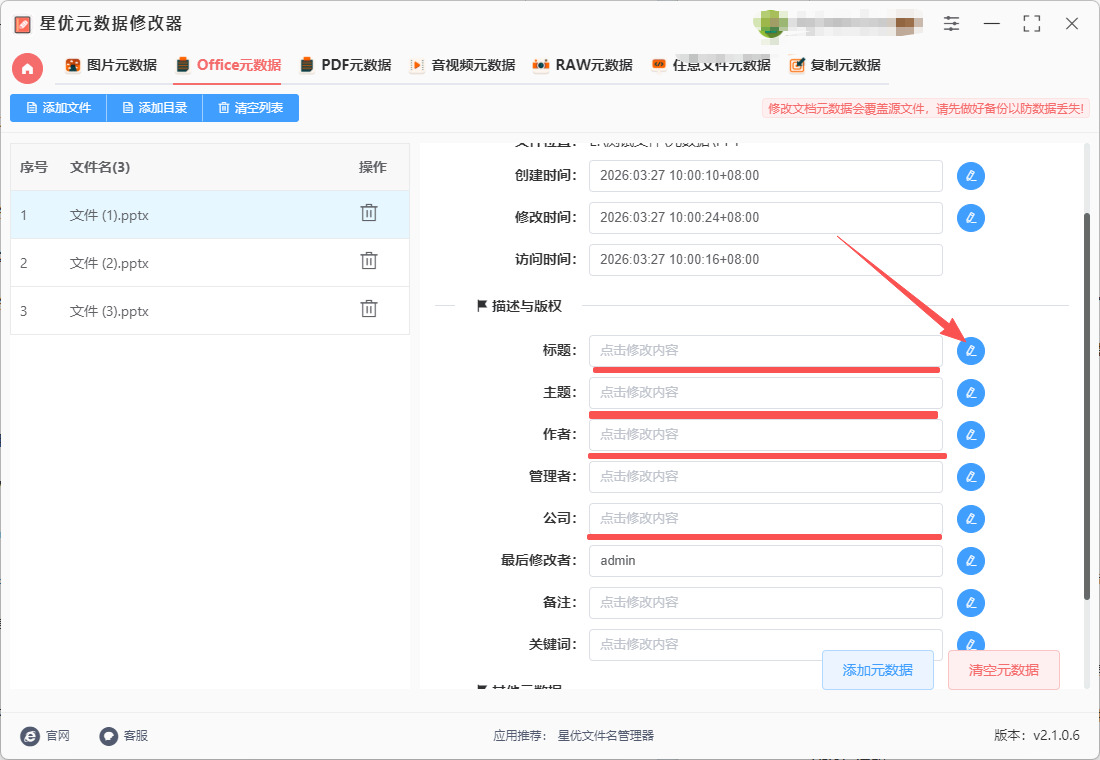Edit 管理者 with pencil icon

click(971, 476)
